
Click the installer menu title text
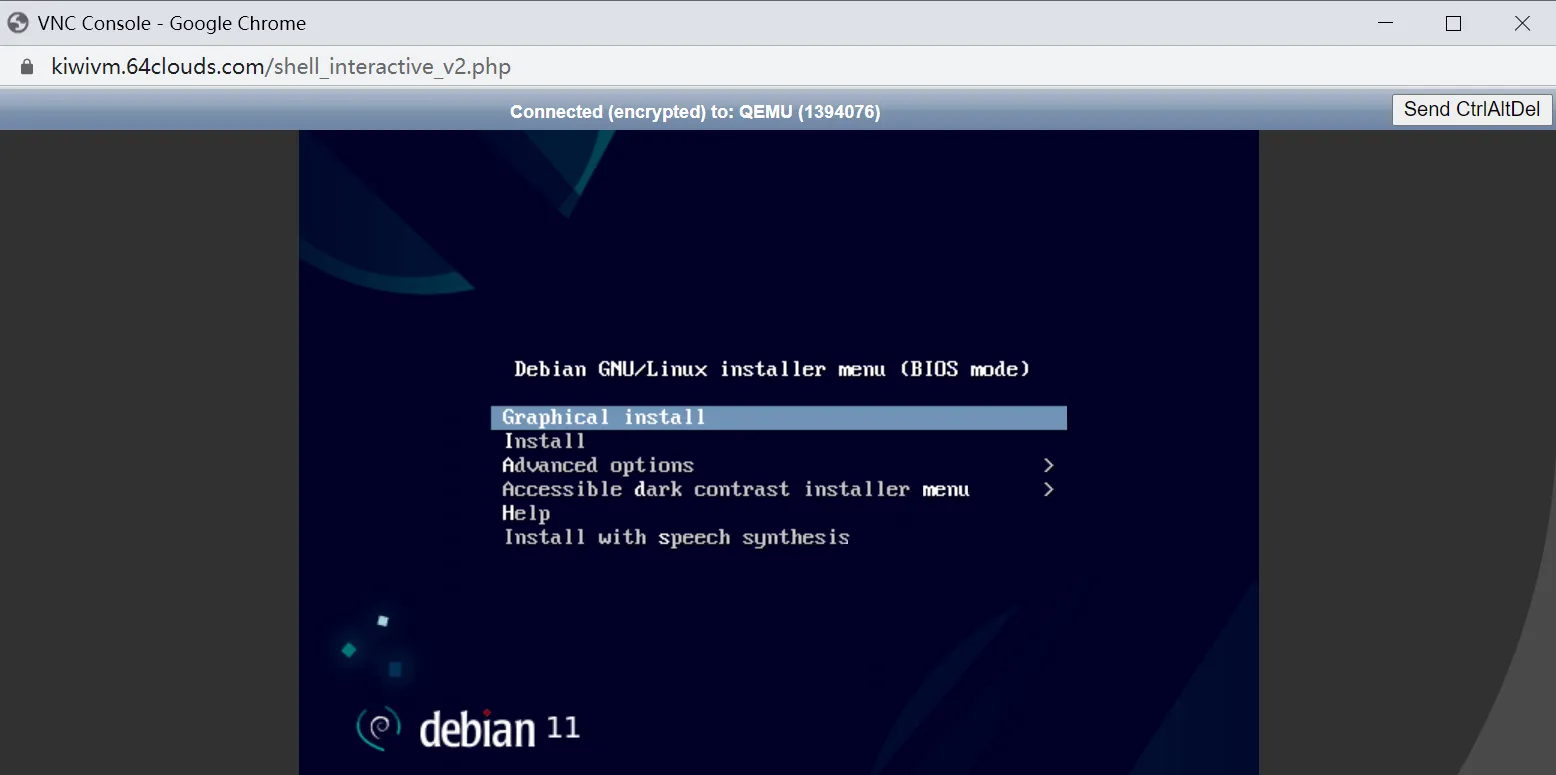pos(772,369)
